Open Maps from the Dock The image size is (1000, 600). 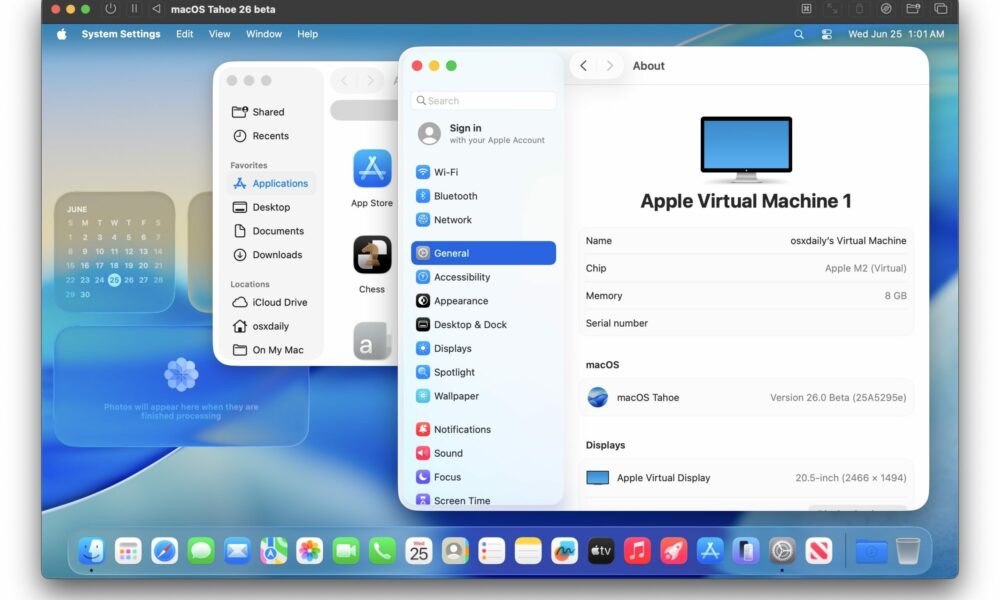274,551
